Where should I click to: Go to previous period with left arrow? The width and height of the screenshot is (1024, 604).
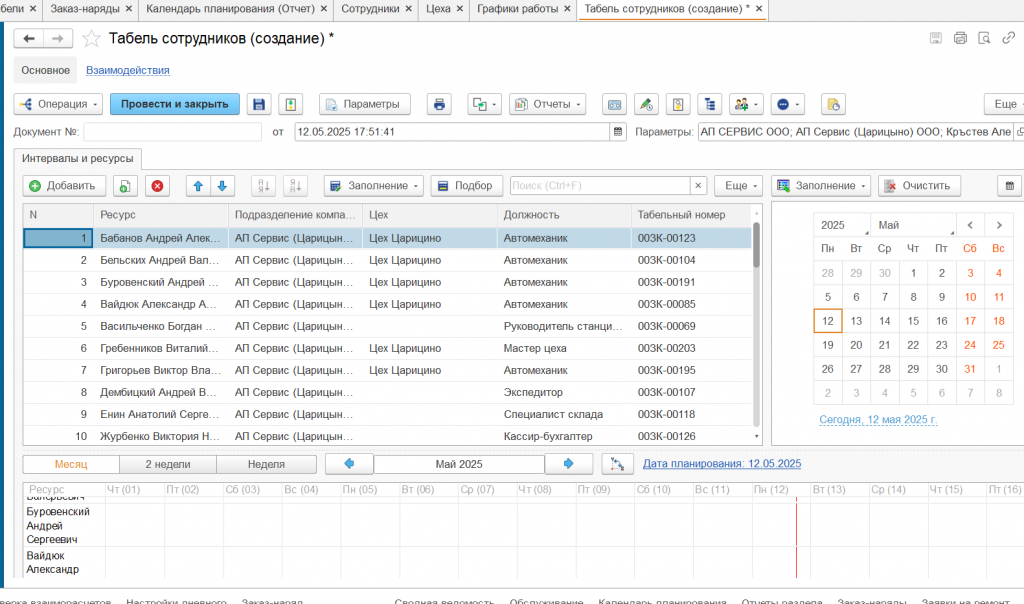pyautogui.click(x=349, y=464)
